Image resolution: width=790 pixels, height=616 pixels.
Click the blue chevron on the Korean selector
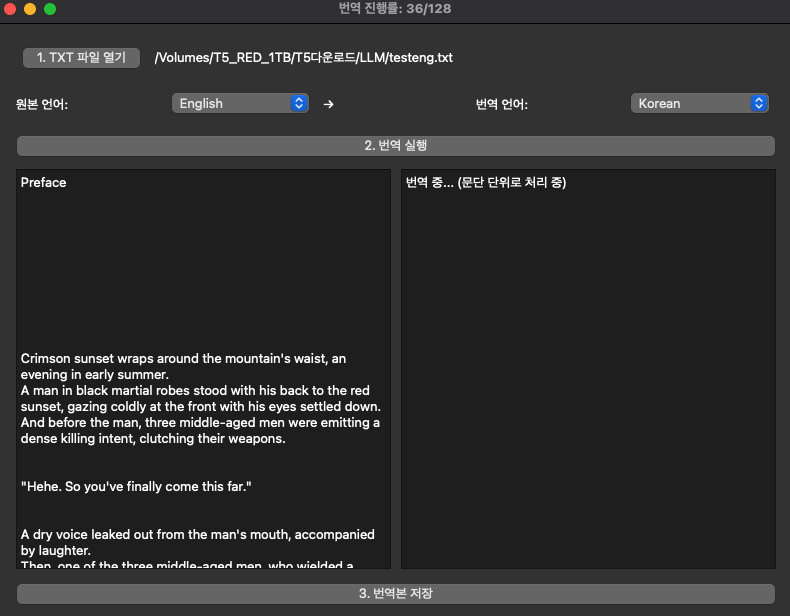(x=759, y=103)
